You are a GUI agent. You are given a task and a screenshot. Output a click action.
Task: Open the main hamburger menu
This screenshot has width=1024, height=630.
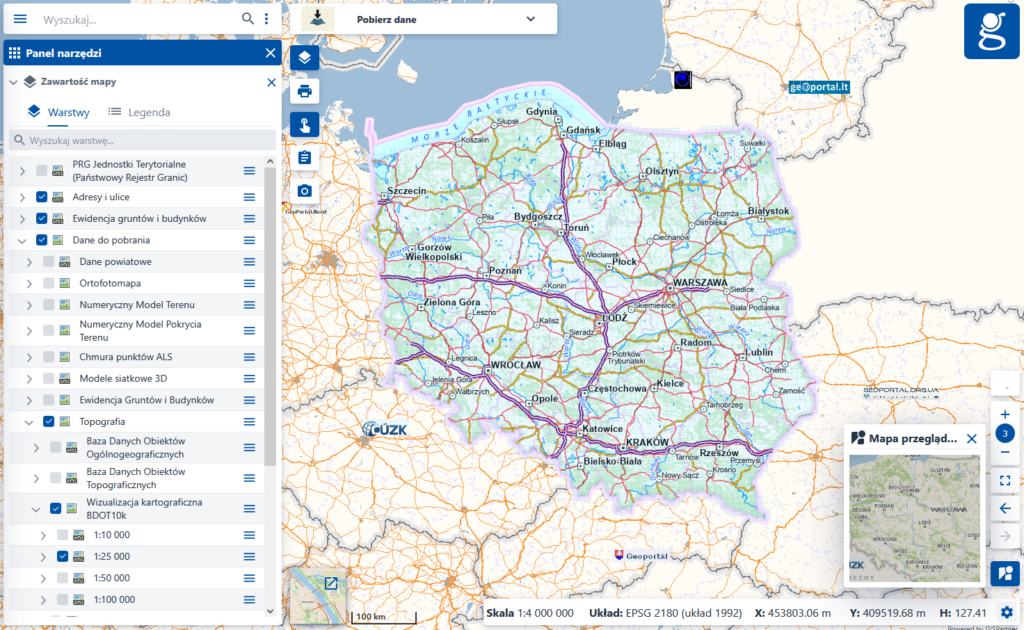[20, 19]
